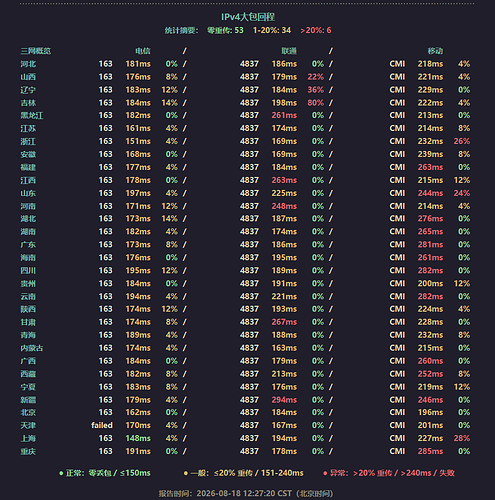Click the 12% 移动 value in 宁夏 row
The image size is (495, 500).
(462, 387)
